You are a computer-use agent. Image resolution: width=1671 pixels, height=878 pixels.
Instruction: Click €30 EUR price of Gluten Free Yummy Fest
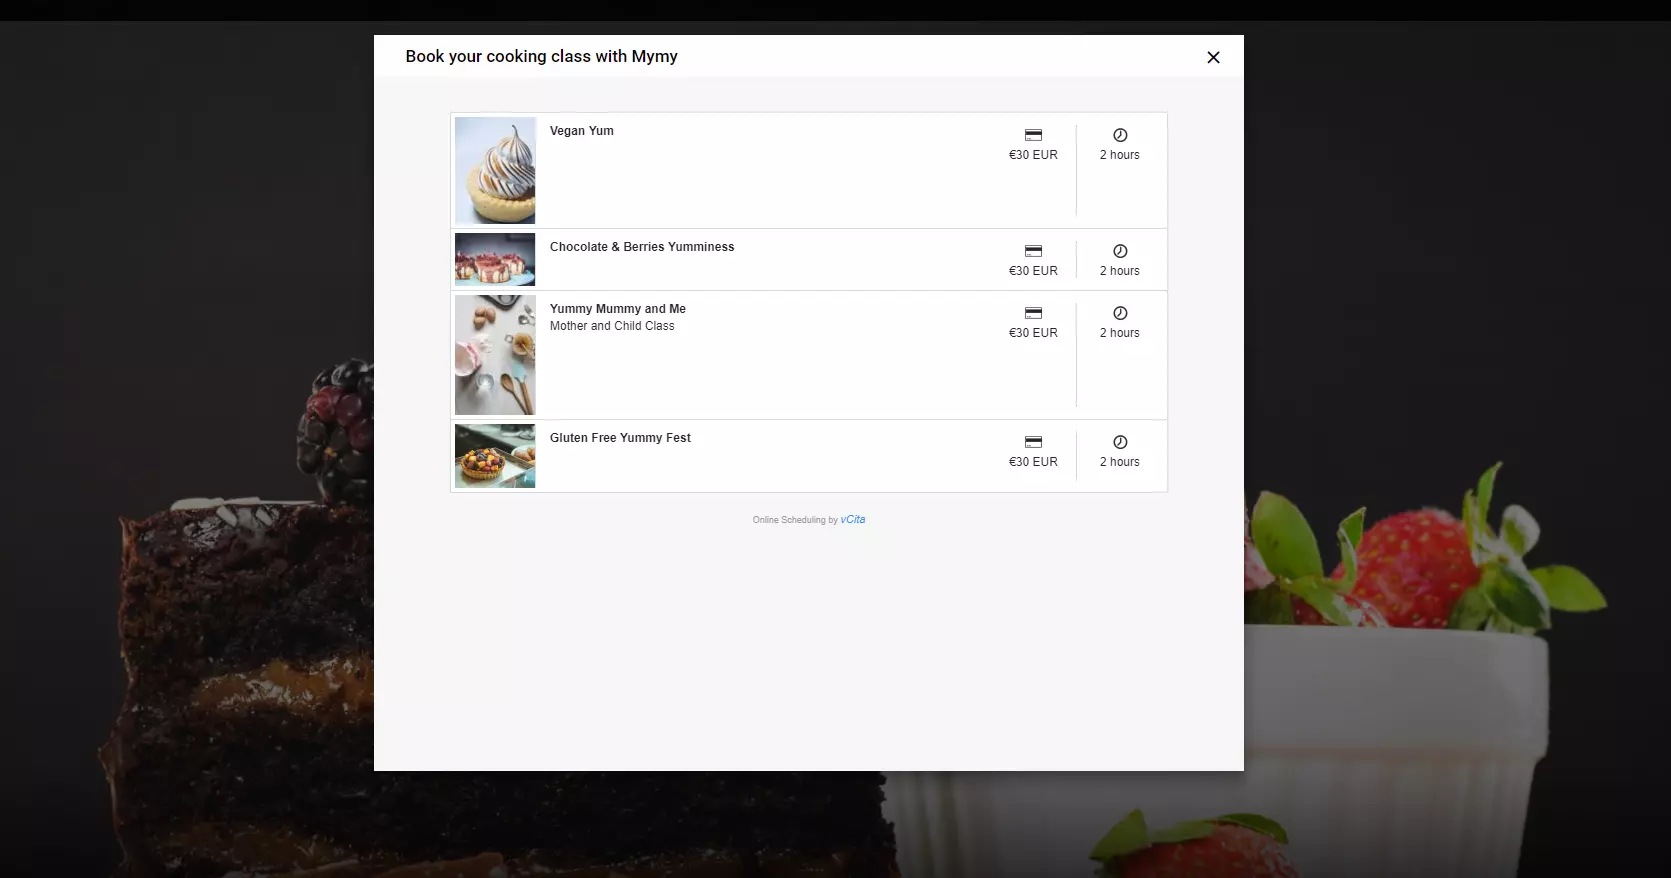click(x=1033, y=462)
